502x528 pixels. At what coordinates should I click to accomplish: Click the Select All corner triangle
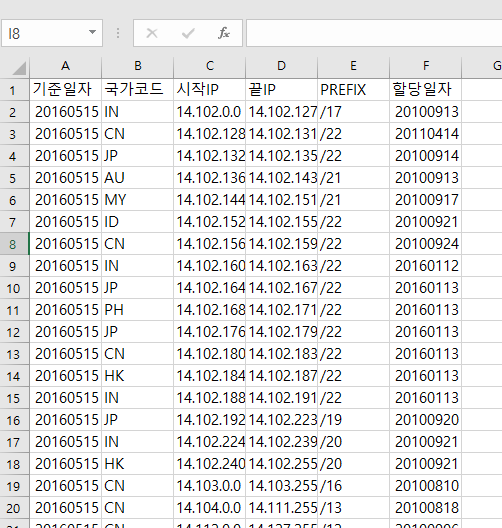[19, 68]
